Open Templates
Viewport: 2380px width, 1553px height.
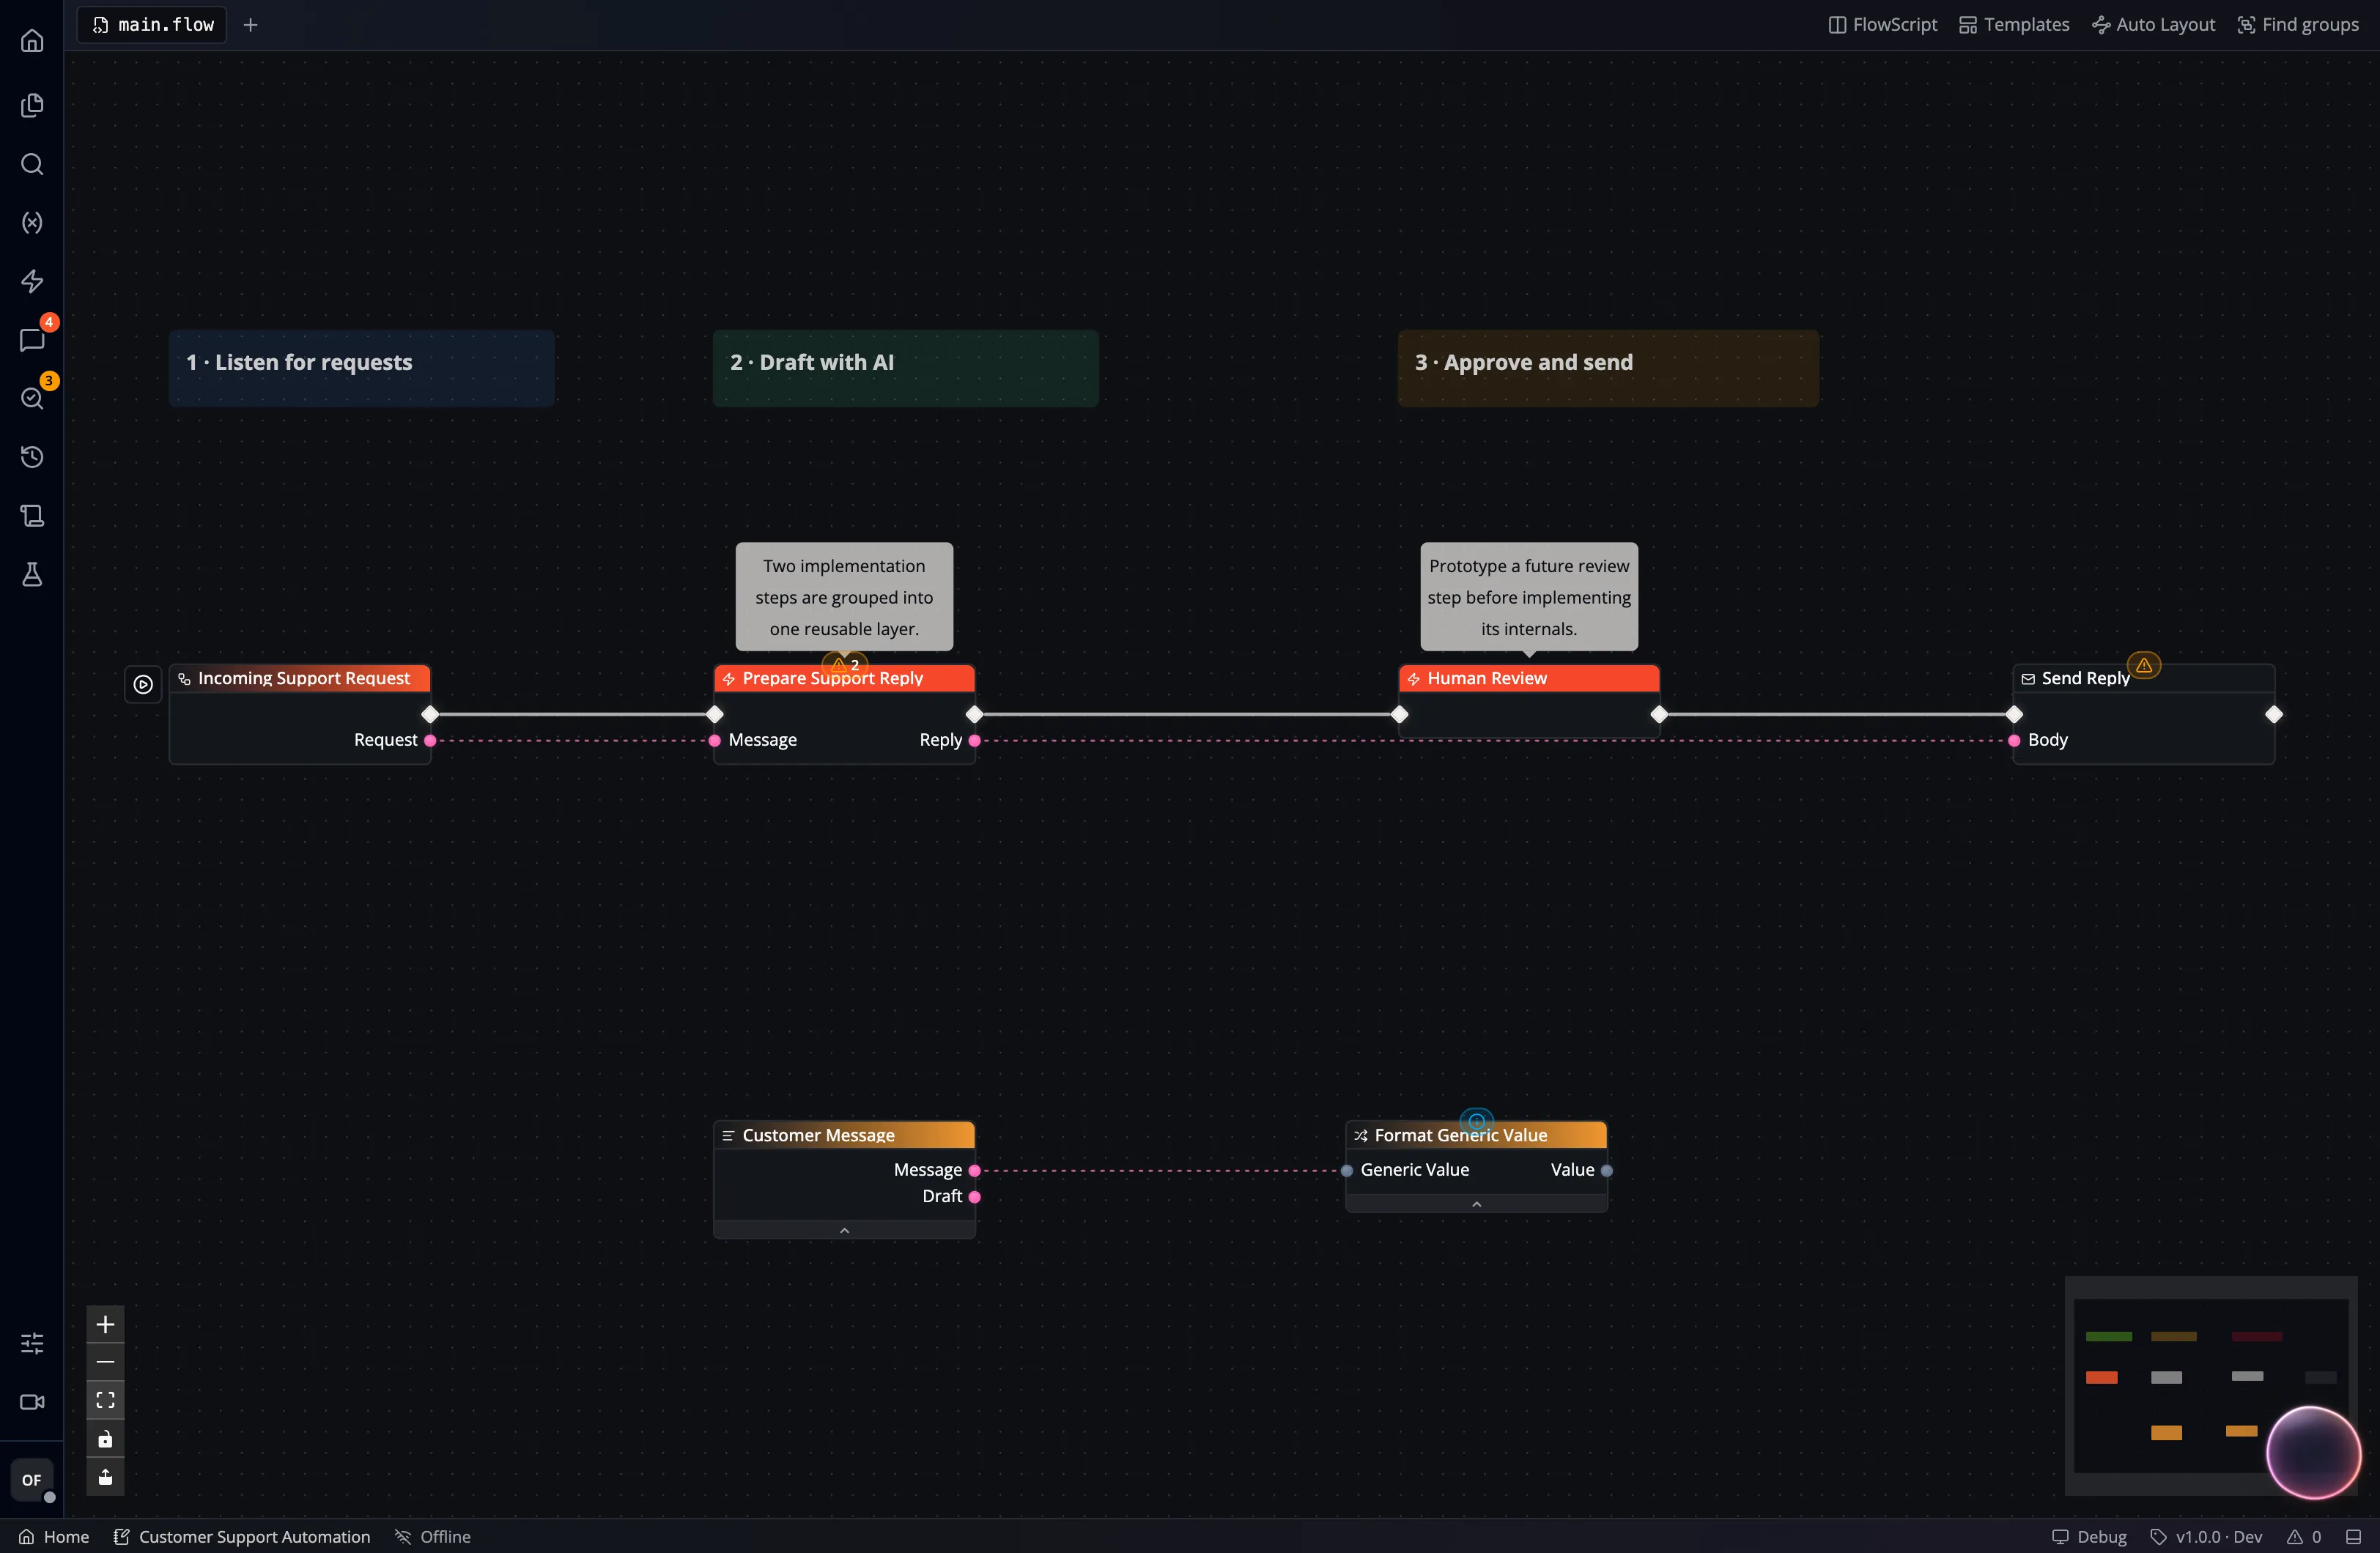[2014, 25]
